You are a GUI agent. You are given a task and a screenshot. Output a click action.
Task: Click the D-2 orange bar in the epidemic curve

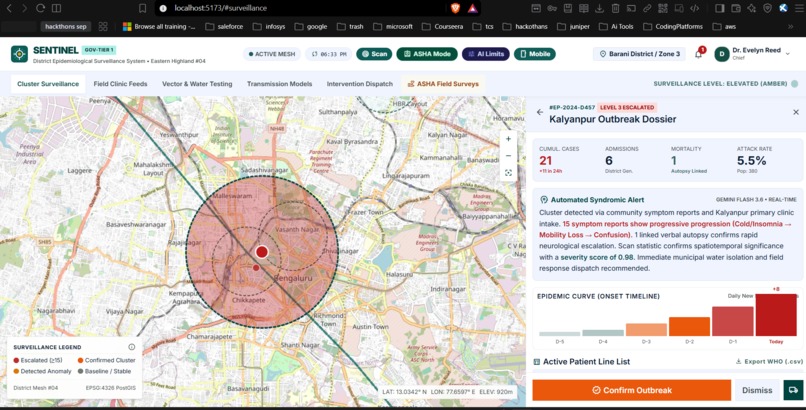(x=689, y=327)
